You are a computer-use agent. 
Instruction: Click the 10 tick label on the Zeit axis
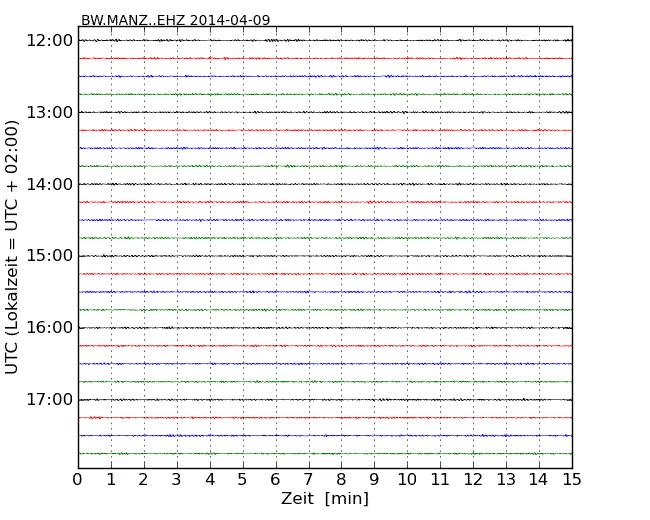(x=407, y=479)
